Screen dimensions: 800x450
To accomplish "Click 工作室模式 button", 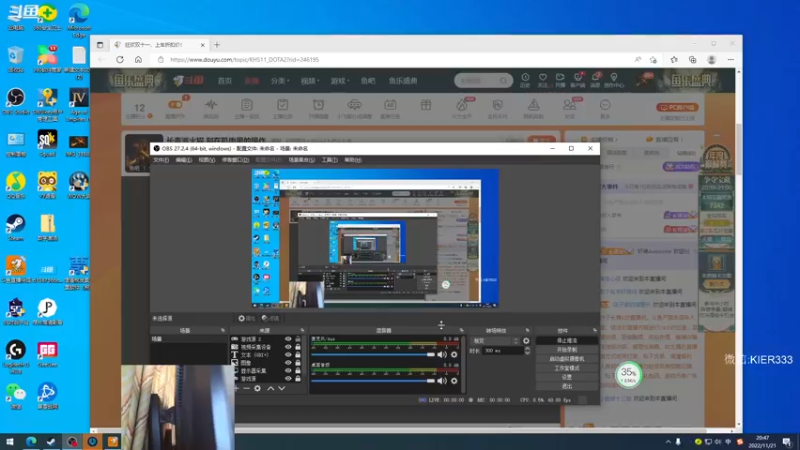I will click(x=566, y=368).
